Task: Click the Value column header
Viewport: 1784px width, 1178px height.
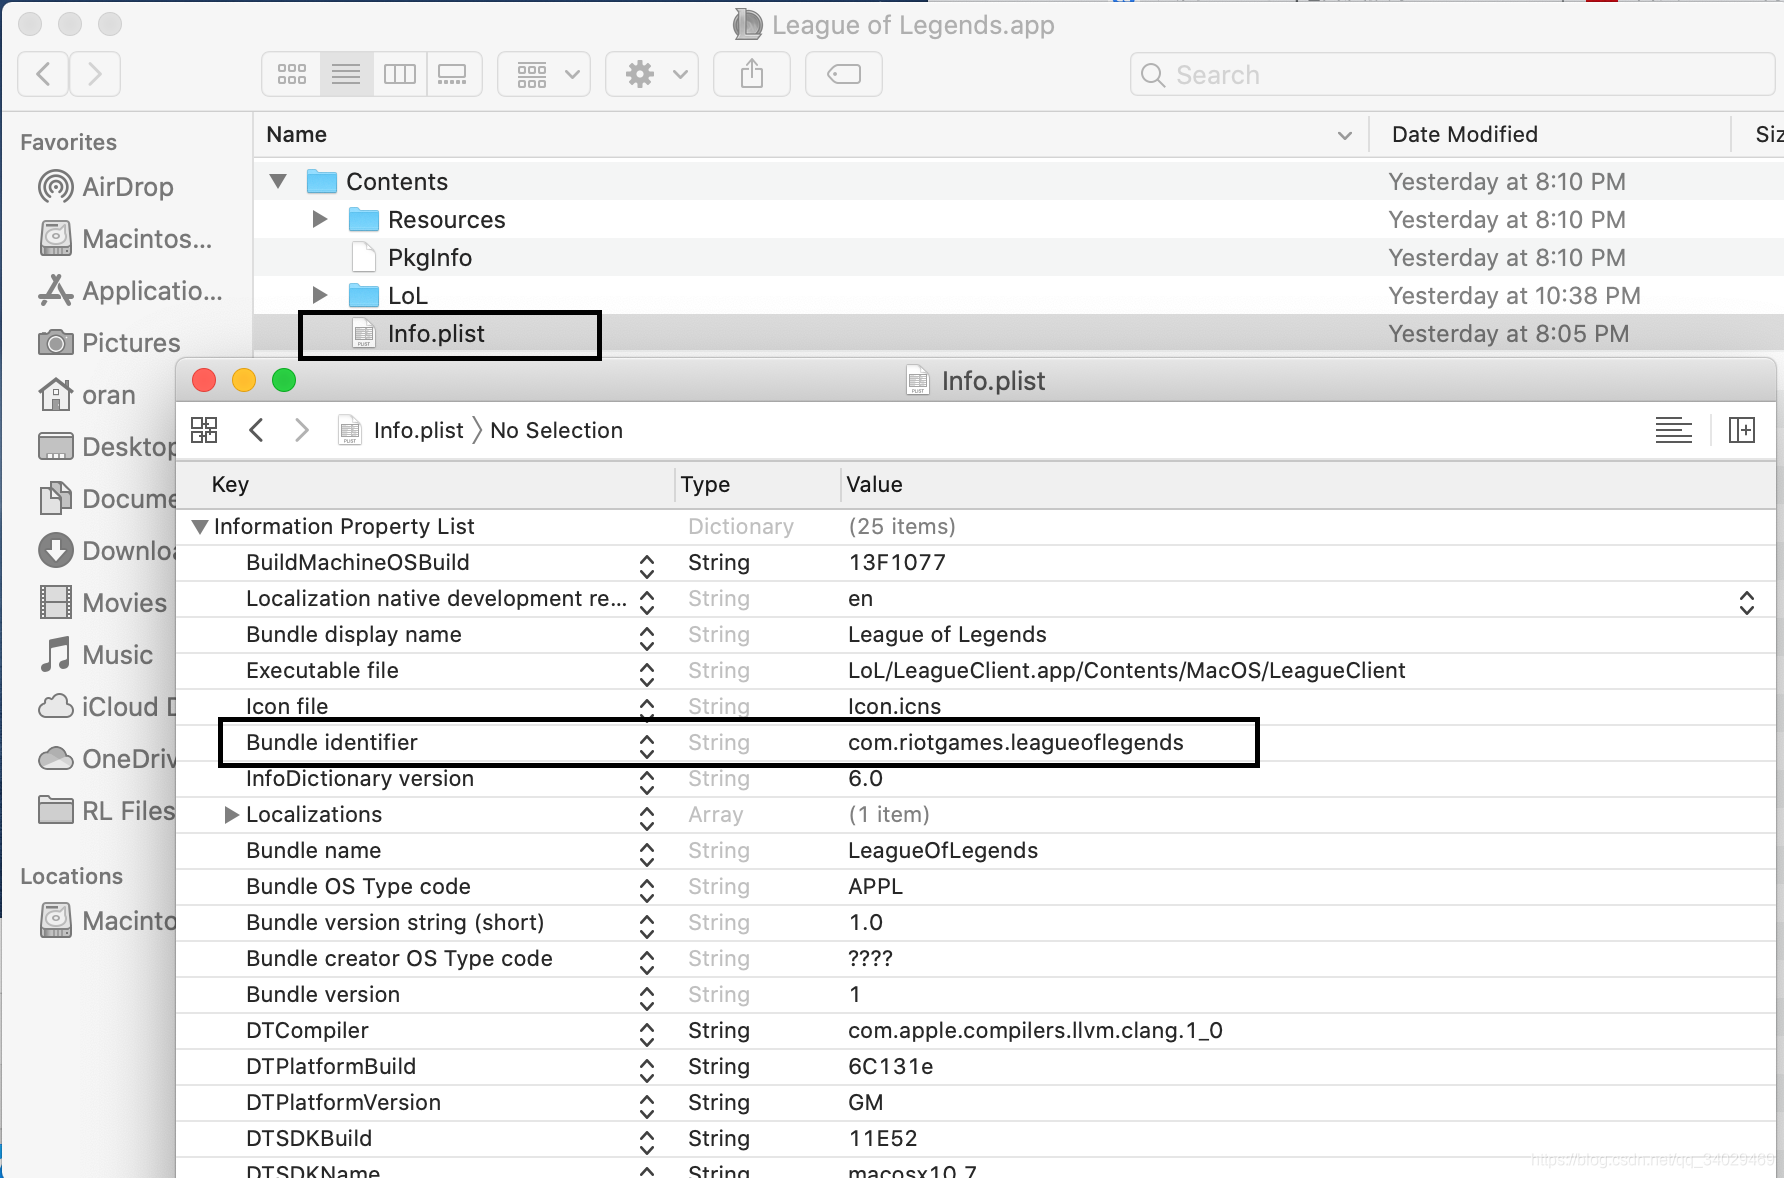Action: 1309,484
